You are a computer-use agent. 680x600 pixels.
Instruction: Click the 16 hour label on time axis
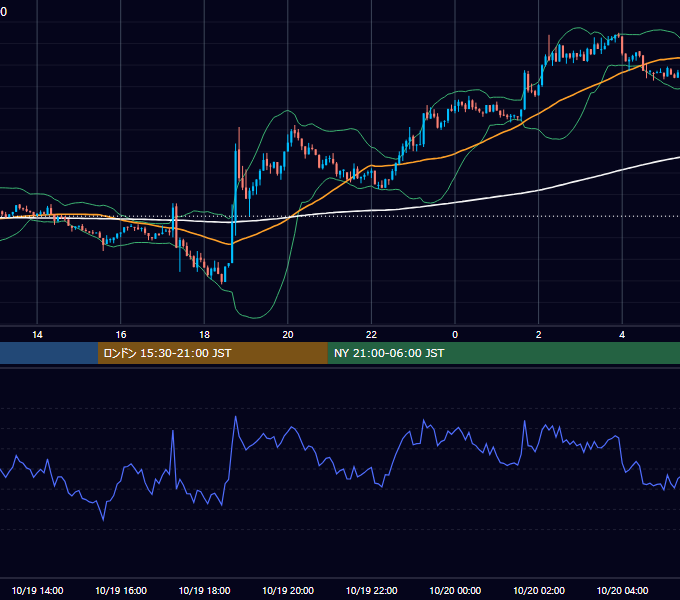[121, 335]
